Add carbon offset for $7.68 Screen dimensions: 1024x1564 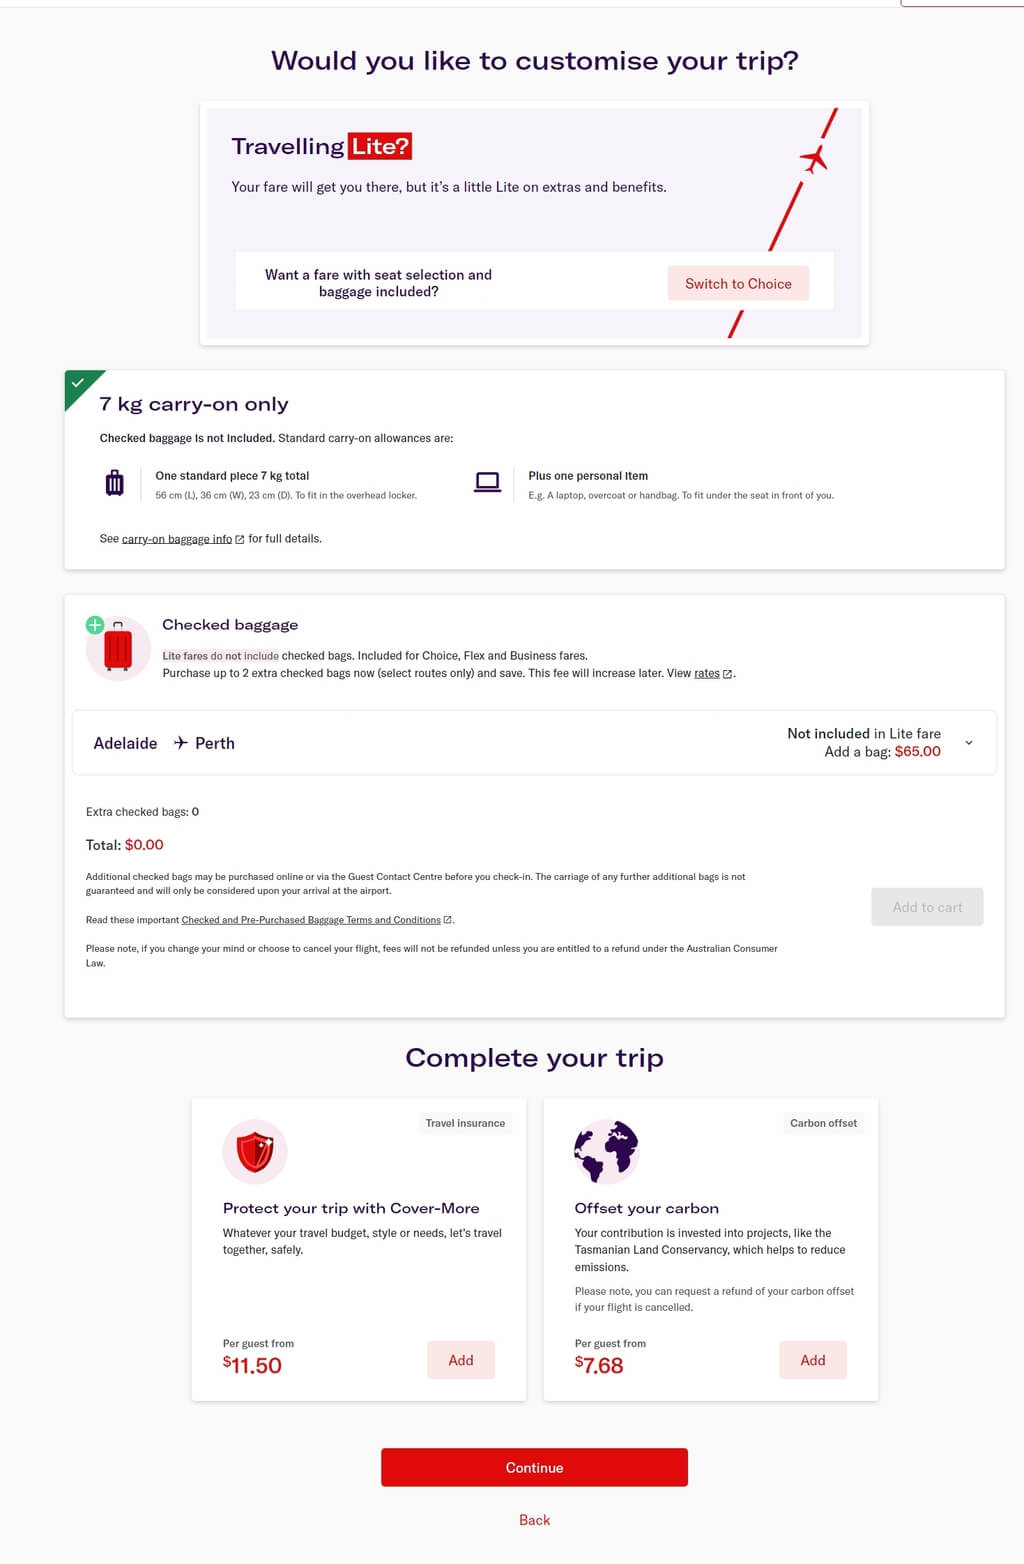(x=813, y=1360)
